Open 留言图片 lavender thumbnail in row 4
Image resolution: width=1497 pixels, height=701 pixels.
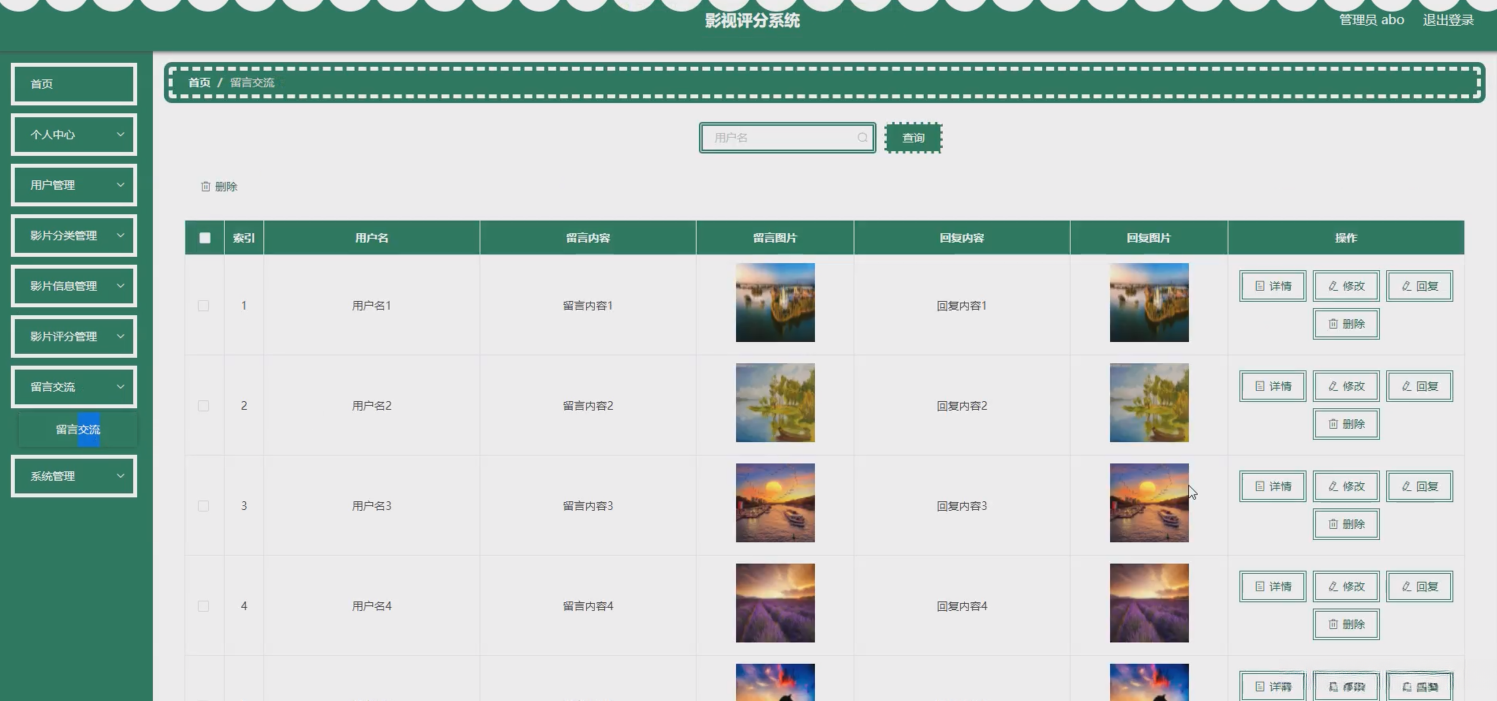[775, 603]
